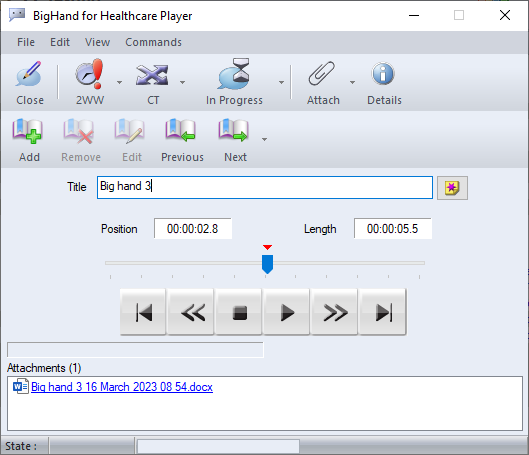Open the Details info icon
This screenshot has height=455, width=529.
click(x=383, y=73)
